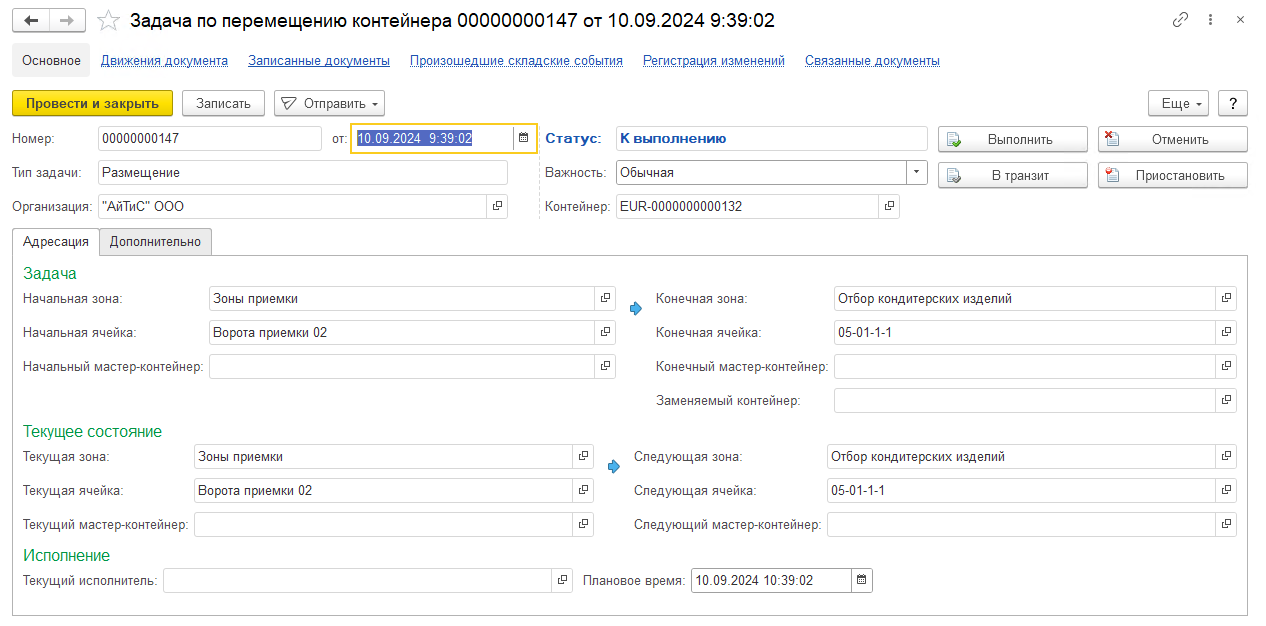The width and height of the screenshot is (1266, 626).
Task: Open Начальный мастер-контейнер record via its icon
Action: point(605,366)
